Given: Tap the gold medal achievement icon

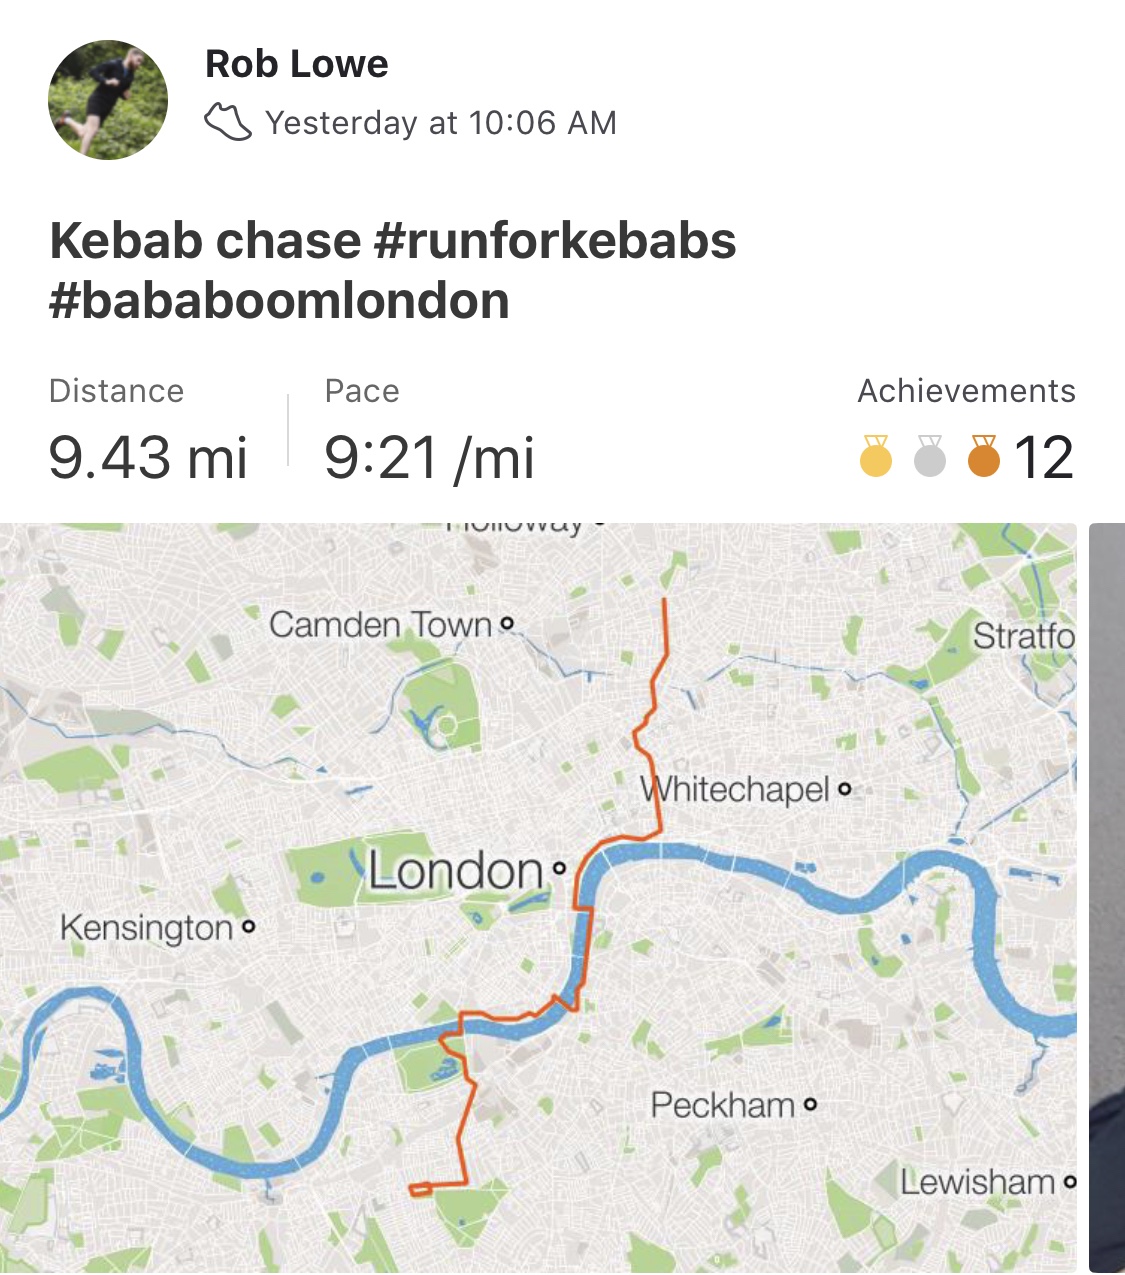Looking at the screenshot, I should click(x=876, y=457).
